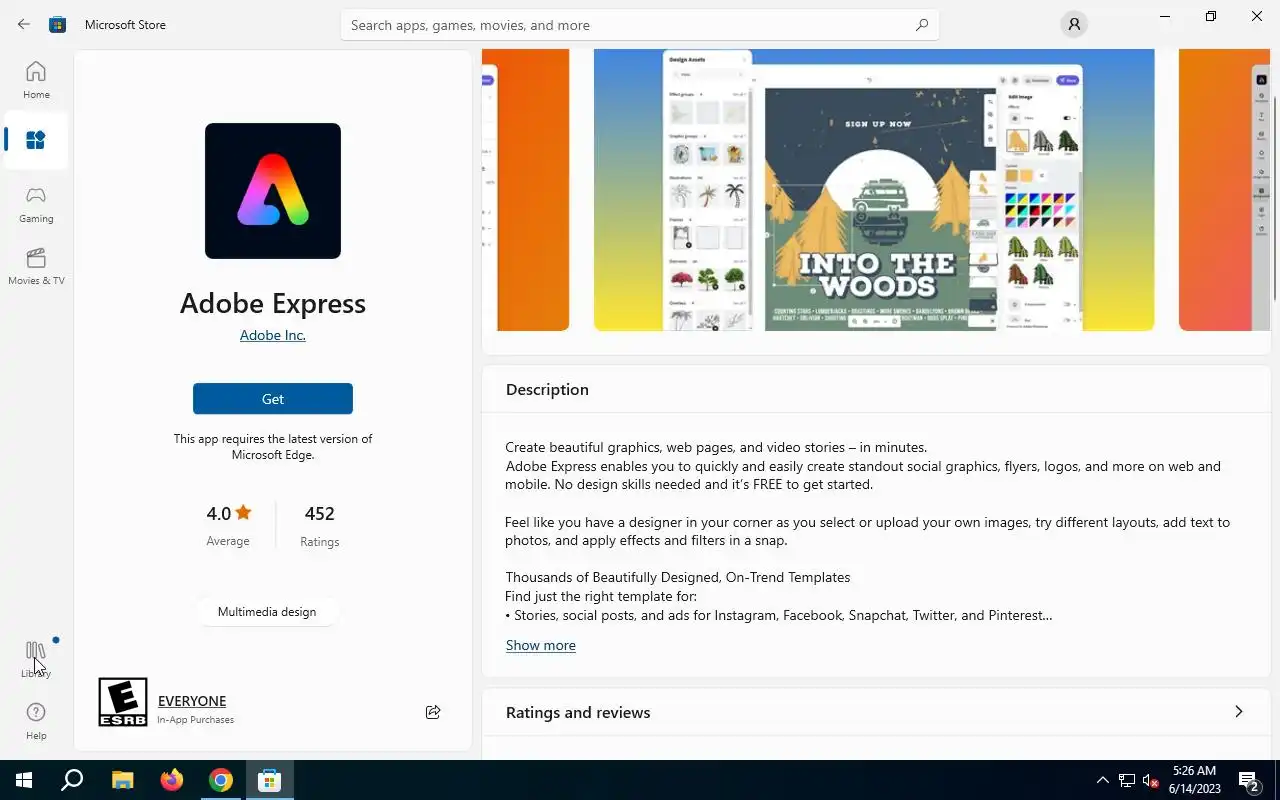Screen dimensions: 1280x800
Task: Open the EVERYONE rating link
Action: point(192,701)
